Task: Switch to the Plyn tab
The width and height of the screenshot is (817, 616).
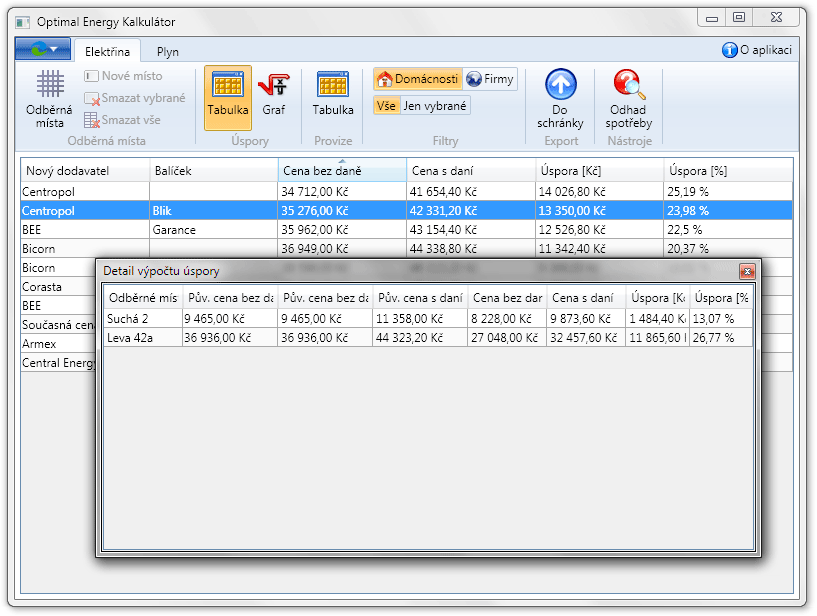Action: pyautogui.click(x=168, y=52)
